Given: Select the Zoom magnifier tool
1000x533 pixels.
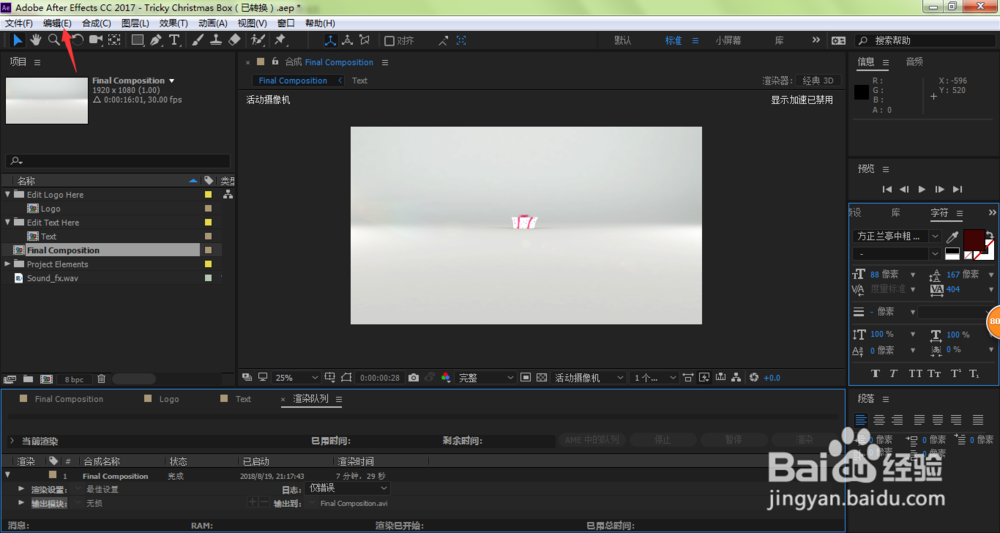Looking at the screenshot, I should [54, 40].
